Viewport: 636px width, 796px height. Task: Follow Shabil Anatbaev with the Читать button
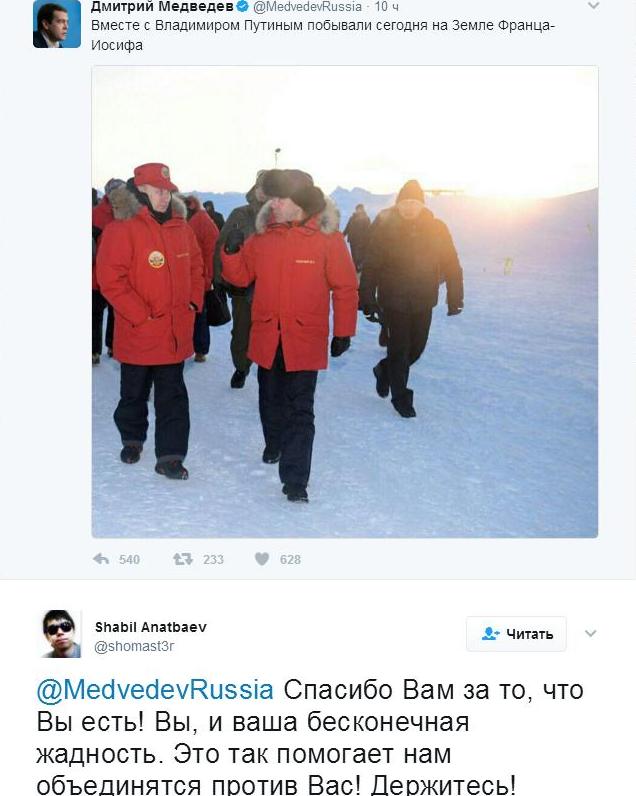tap(516, 634)
